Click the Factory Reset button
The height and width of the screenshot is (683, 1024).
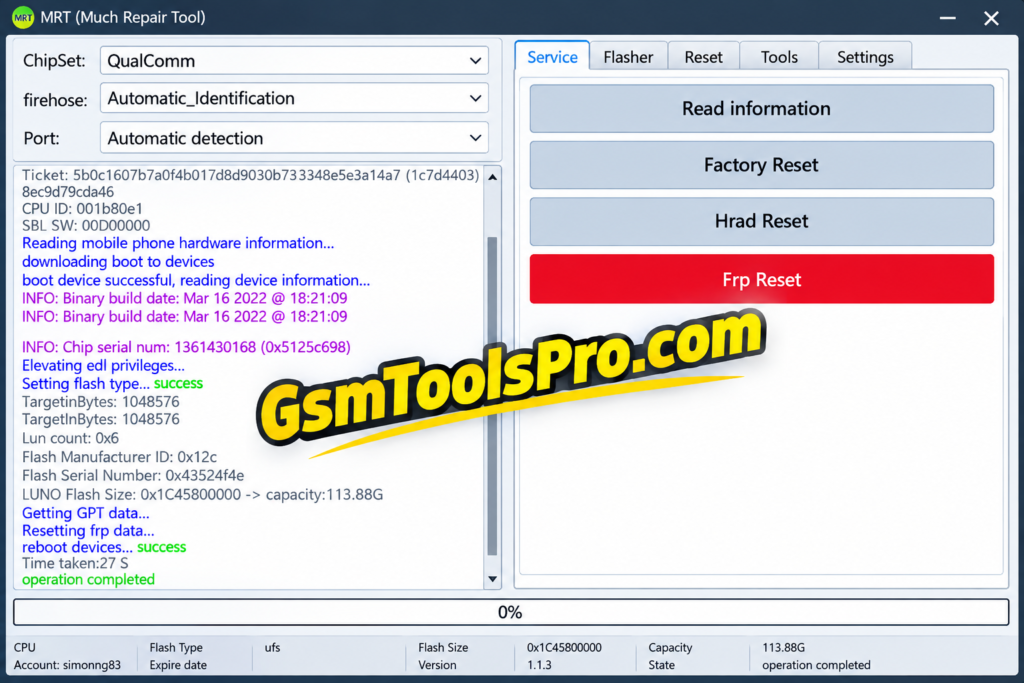761,165
